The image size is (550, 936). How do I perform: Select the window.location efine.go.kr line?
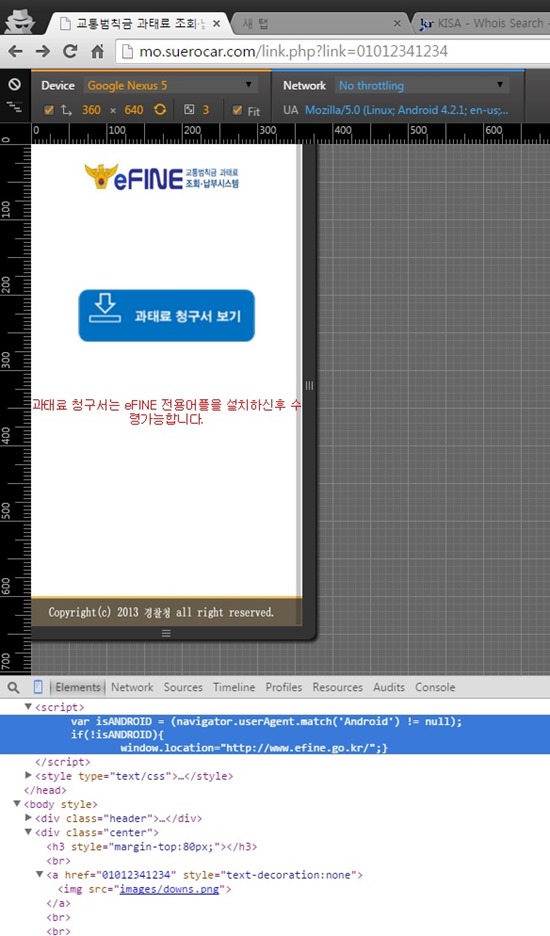click(254, 748)
